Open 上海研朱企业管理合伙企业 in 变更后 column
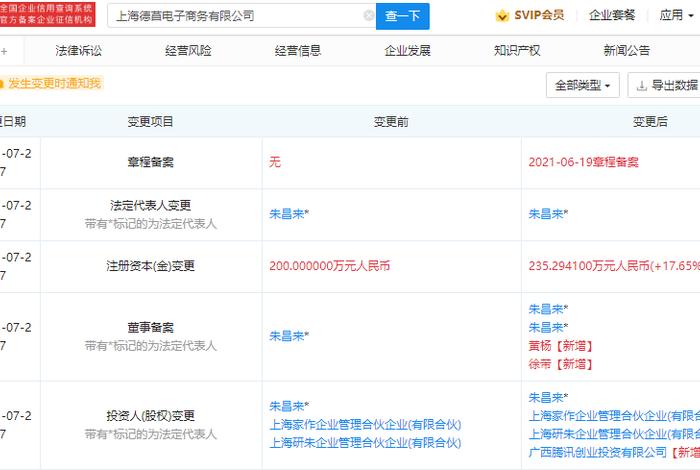700x470 pixels. (x=614, y=434)
